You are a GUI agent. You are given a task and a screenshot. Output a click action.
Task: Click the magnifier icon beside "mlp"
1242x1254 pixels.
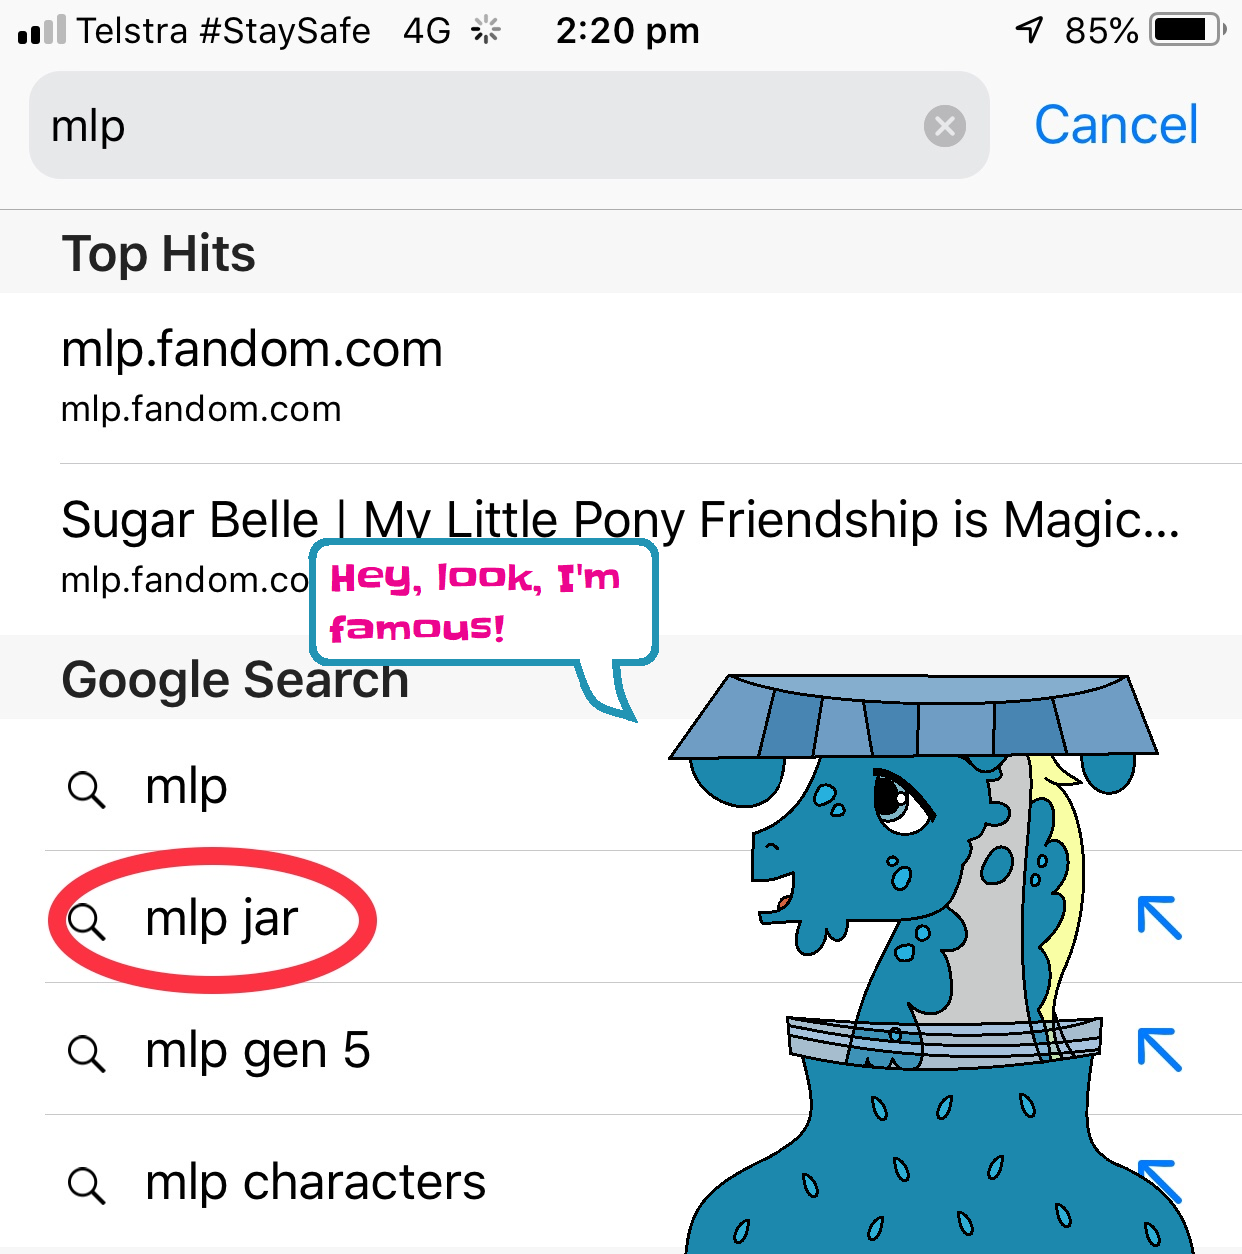tap(86, 789)
